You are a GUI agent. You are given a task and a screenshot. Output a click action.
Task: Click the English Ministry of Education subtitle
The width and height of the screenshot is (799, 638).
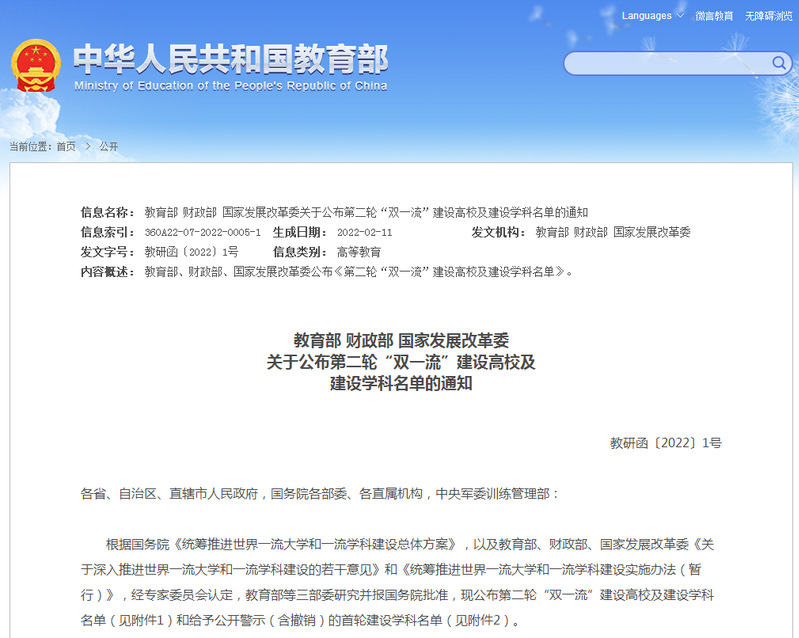coord(230,86)
